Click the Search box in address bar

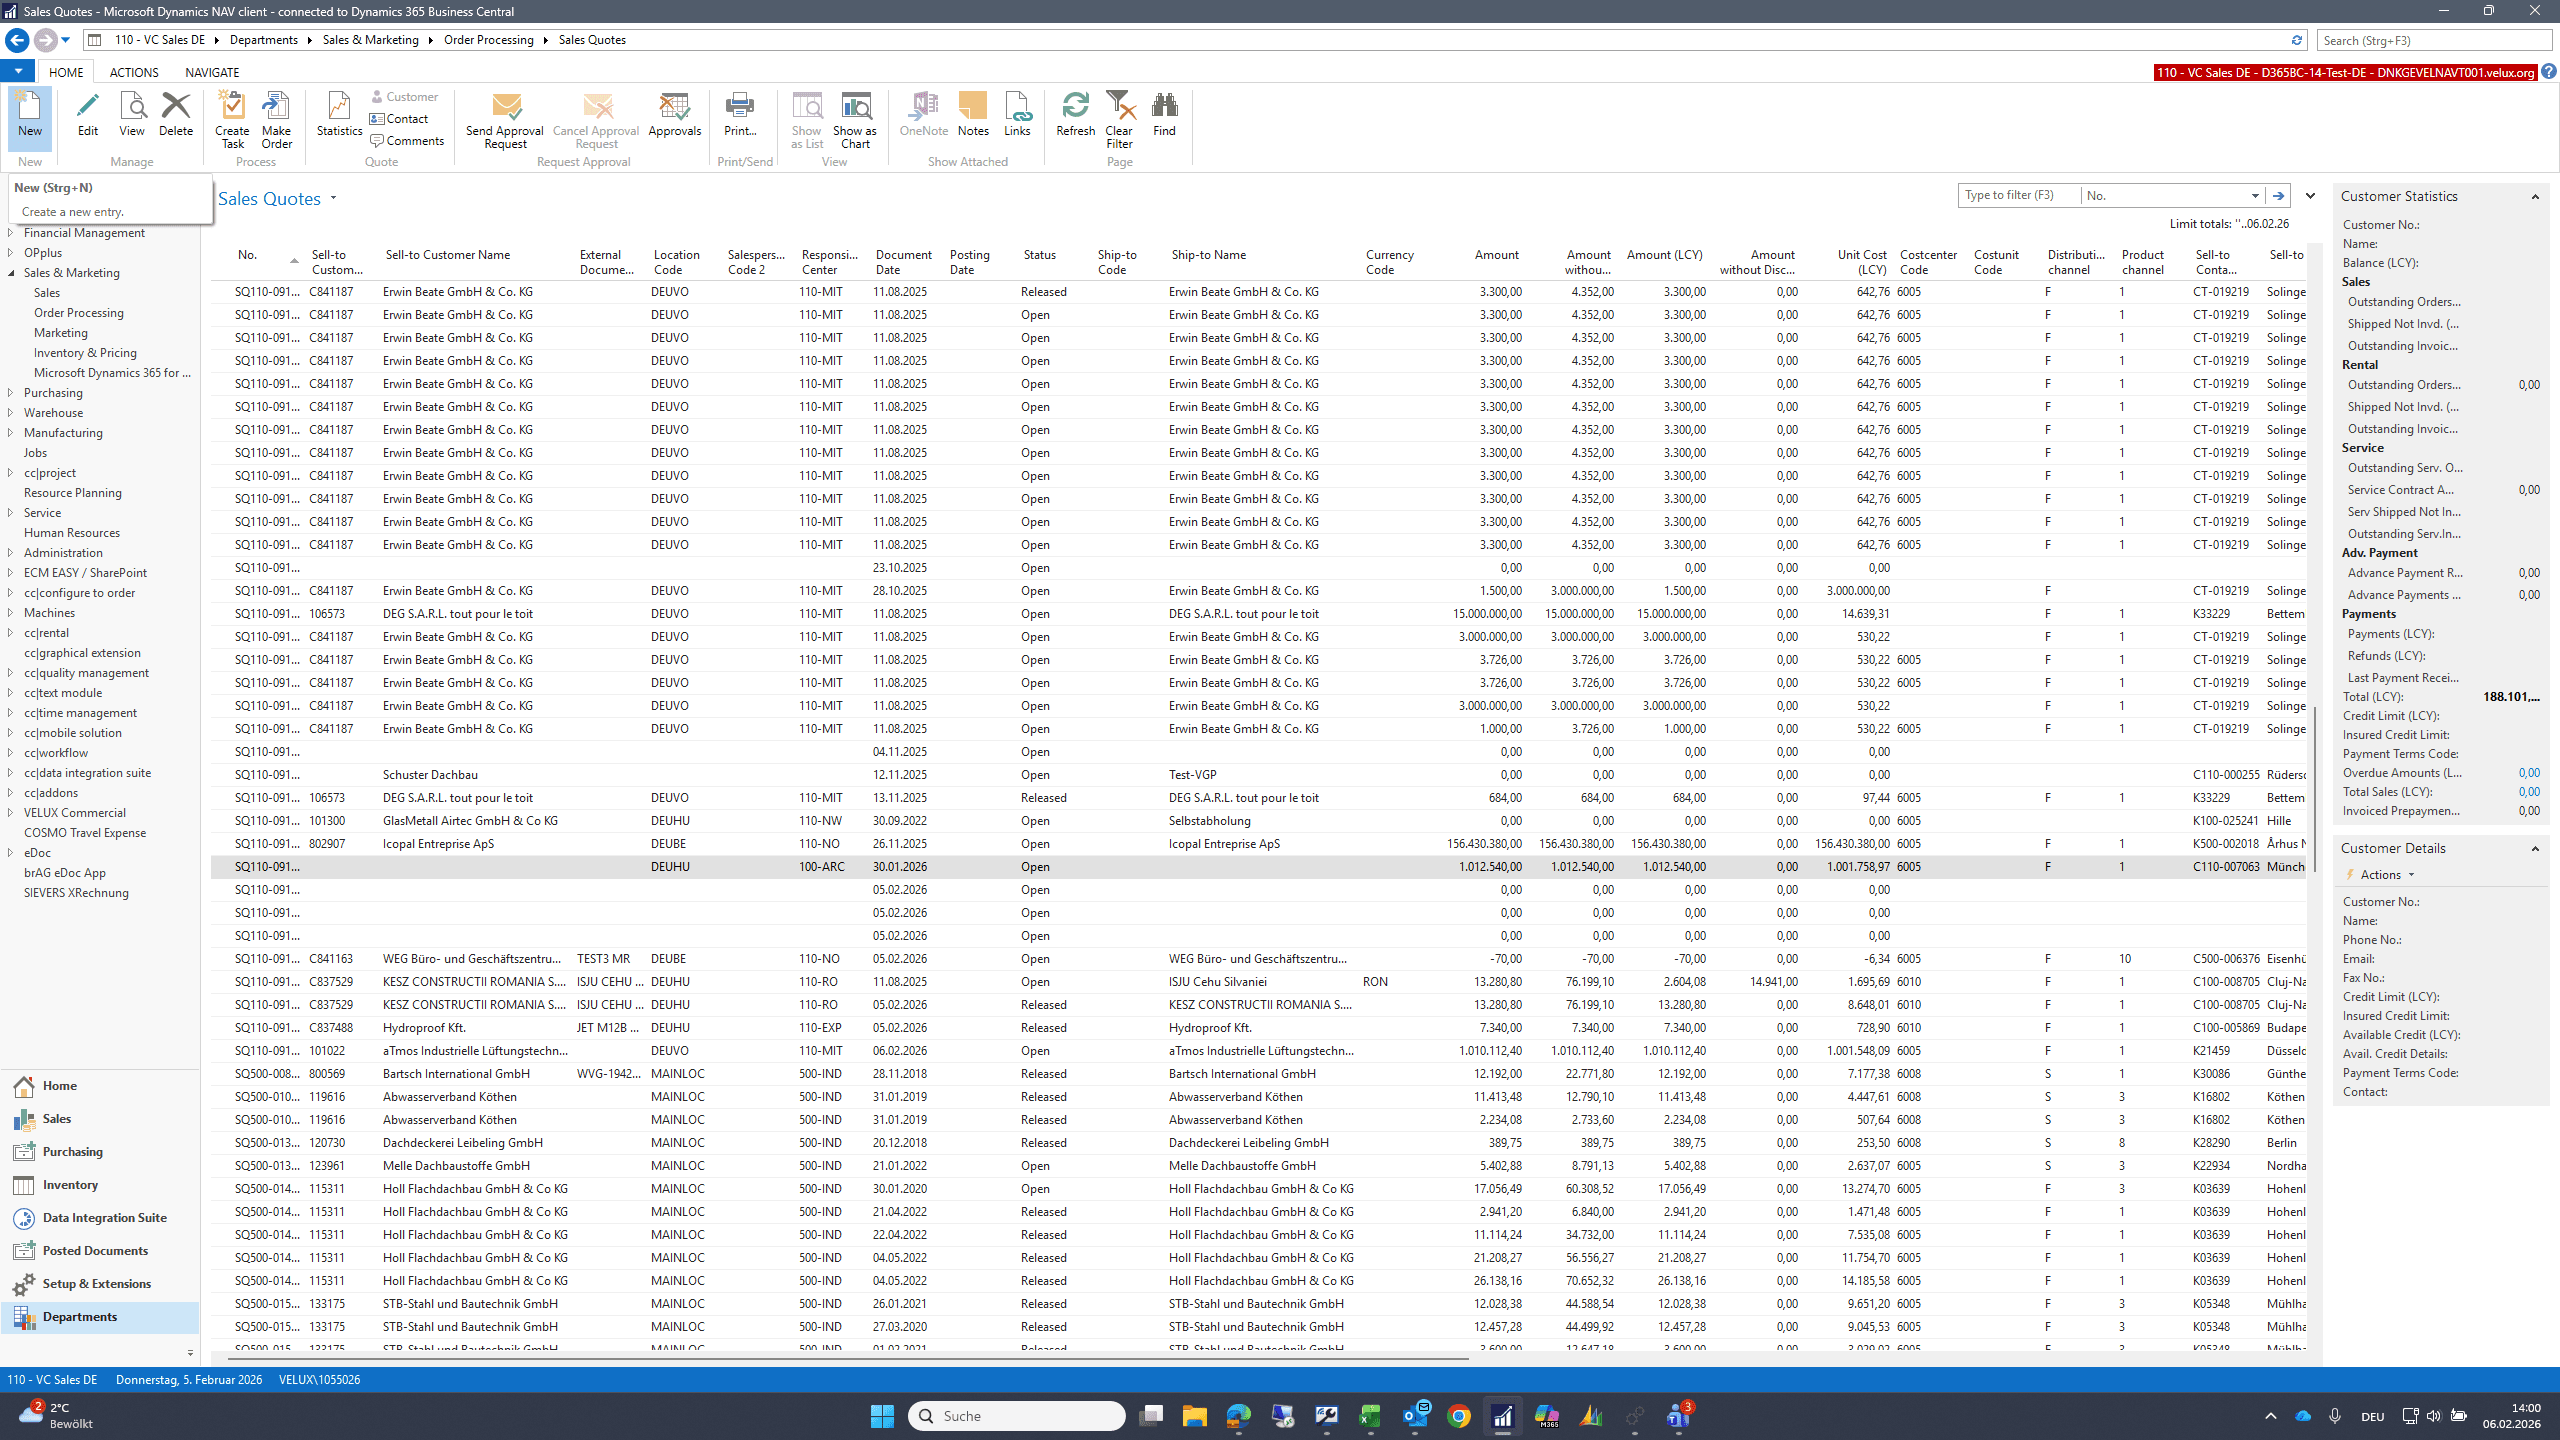[2435, 40]
